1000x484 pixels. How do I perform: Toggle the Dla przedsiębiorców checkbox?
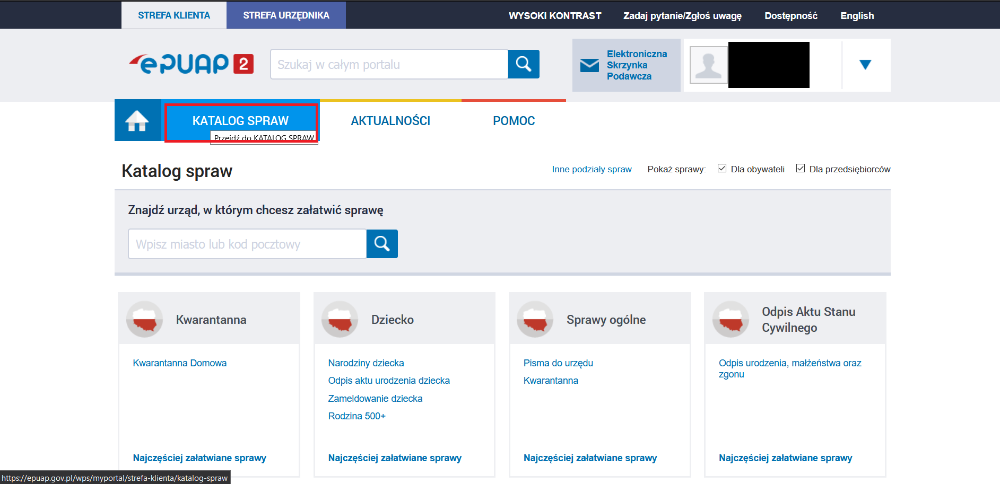coord(800,169)
